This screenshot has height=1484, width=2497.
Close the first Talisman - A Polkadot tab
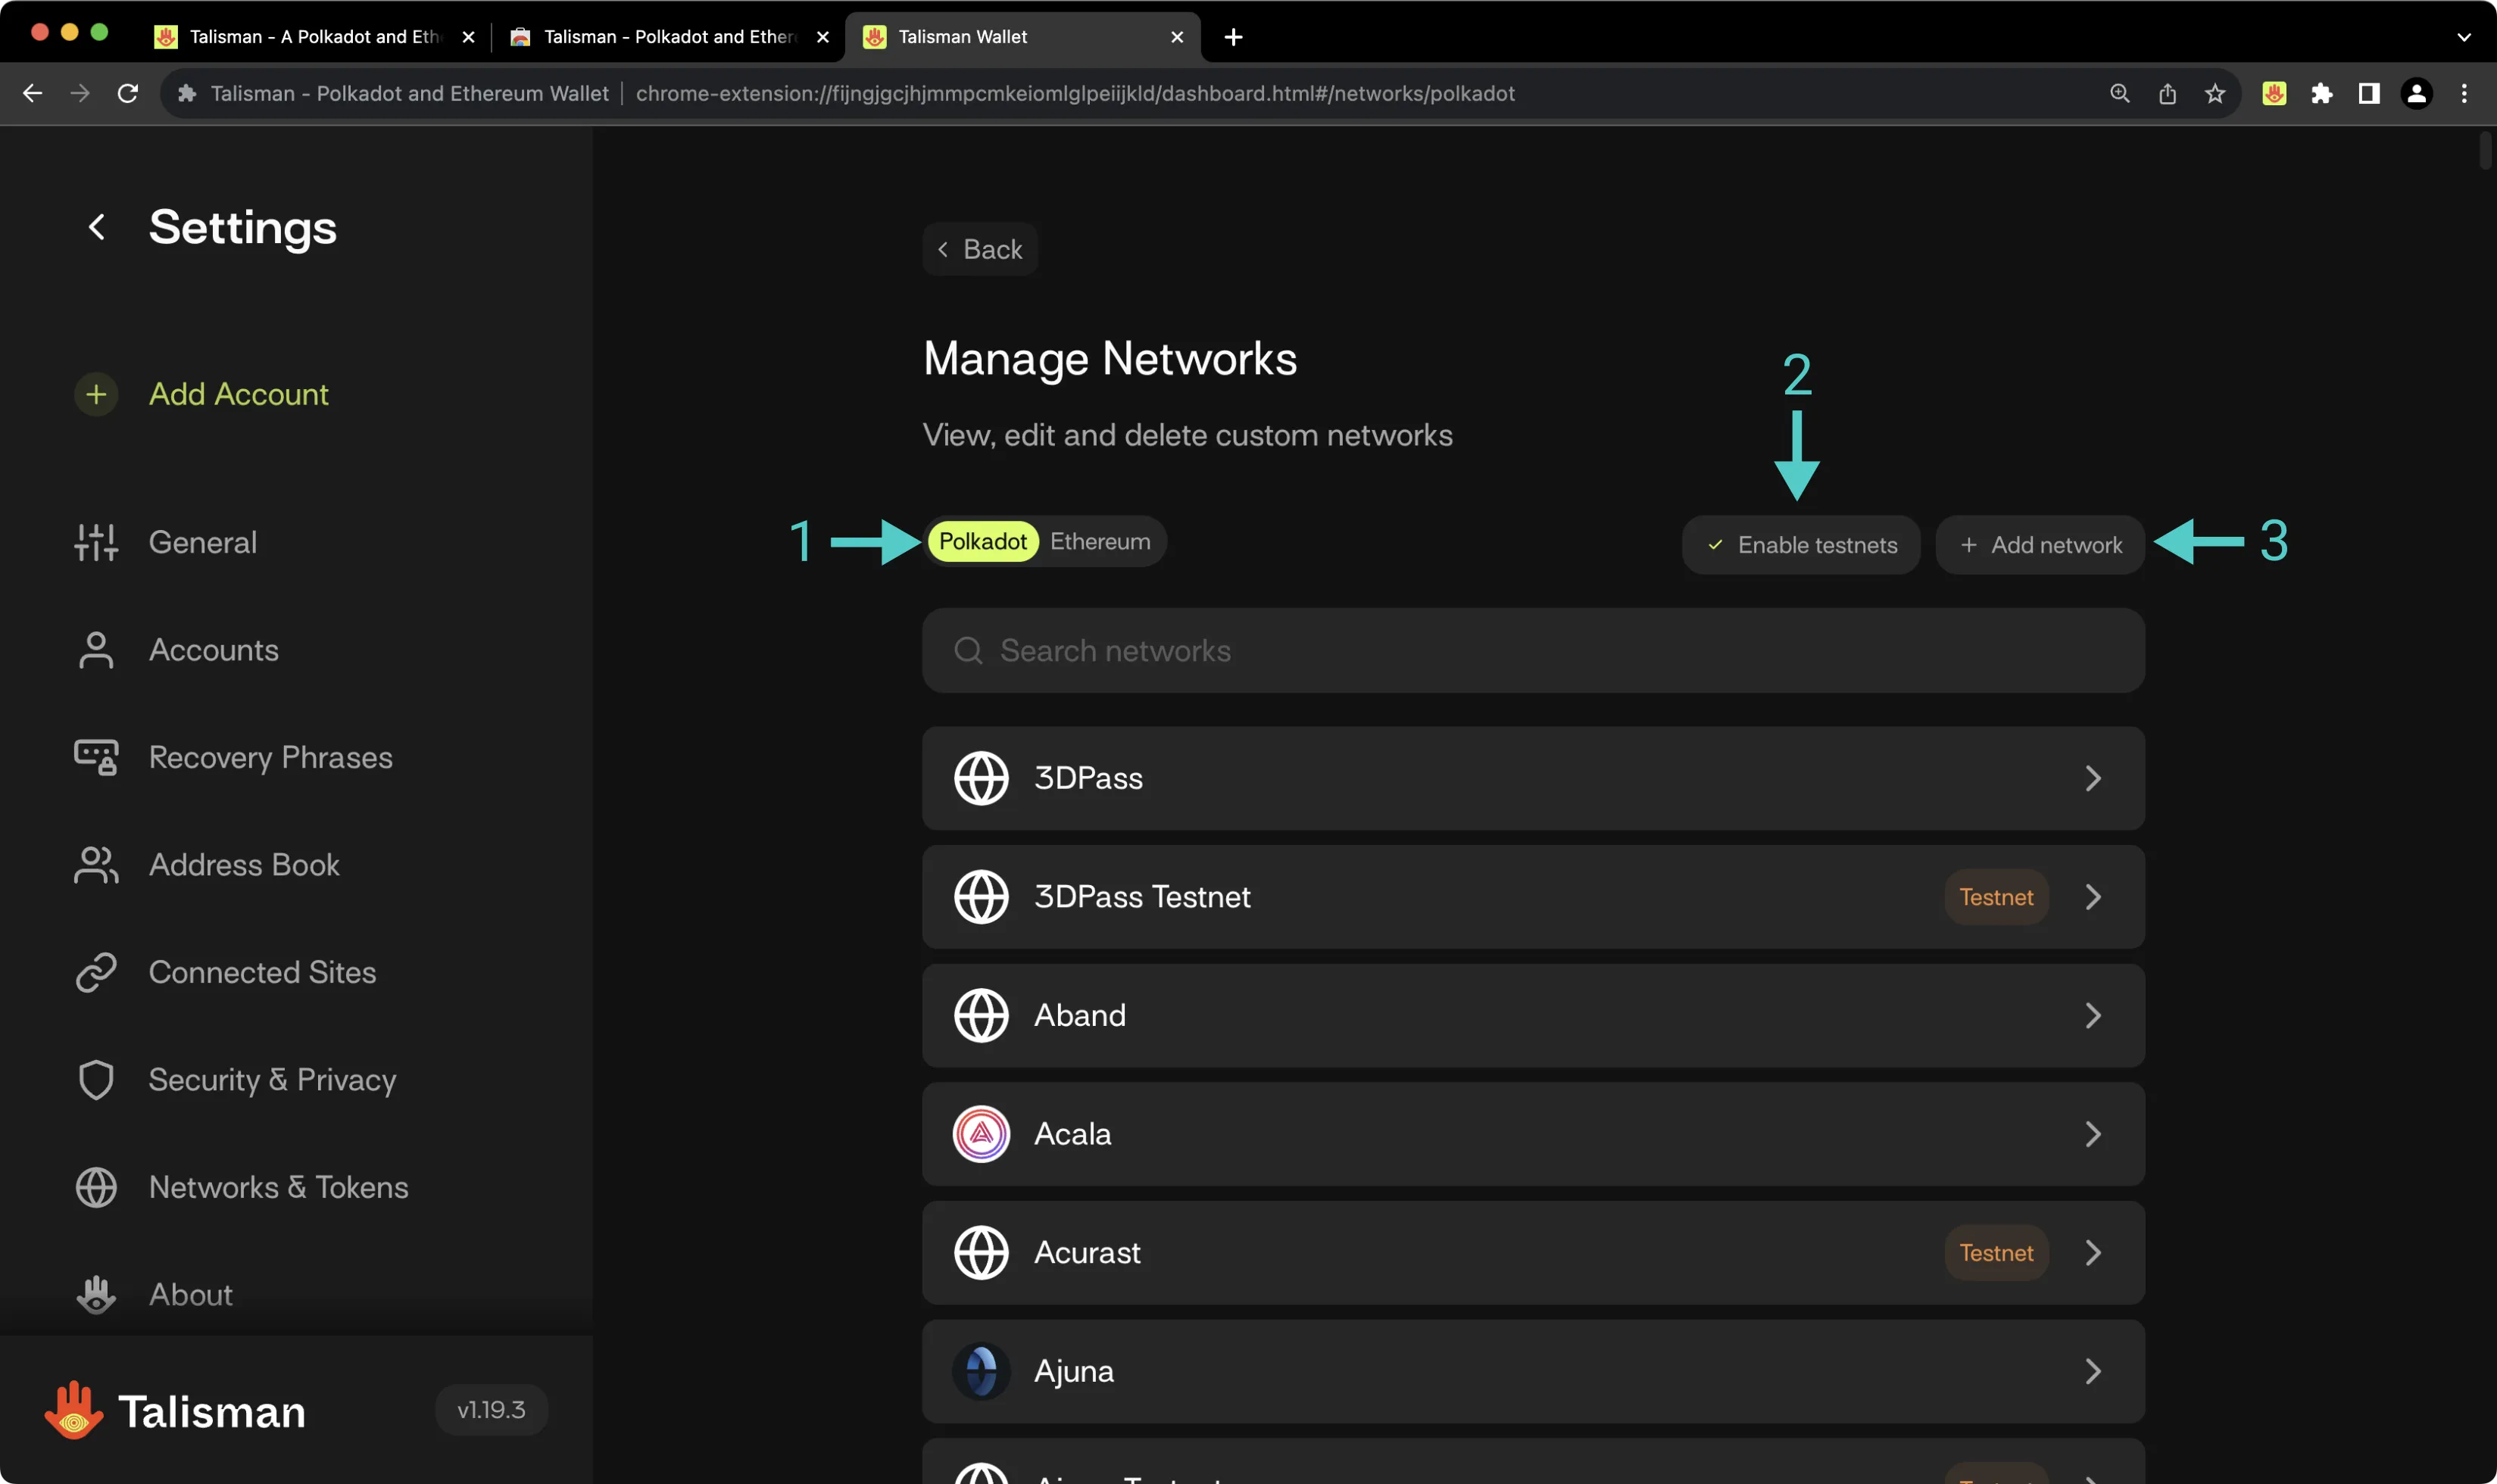(x=468, y=37)
